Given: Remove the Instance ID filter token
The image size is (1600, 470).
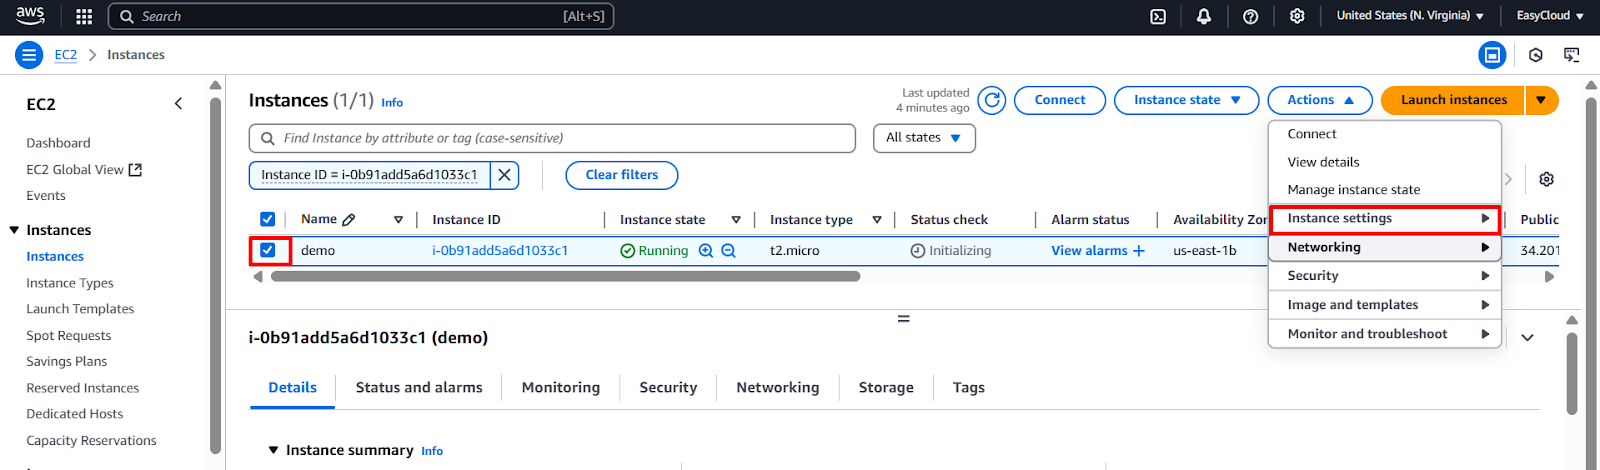Looking at the screenshot, I should pyautogui.click(x=505, y=175).
